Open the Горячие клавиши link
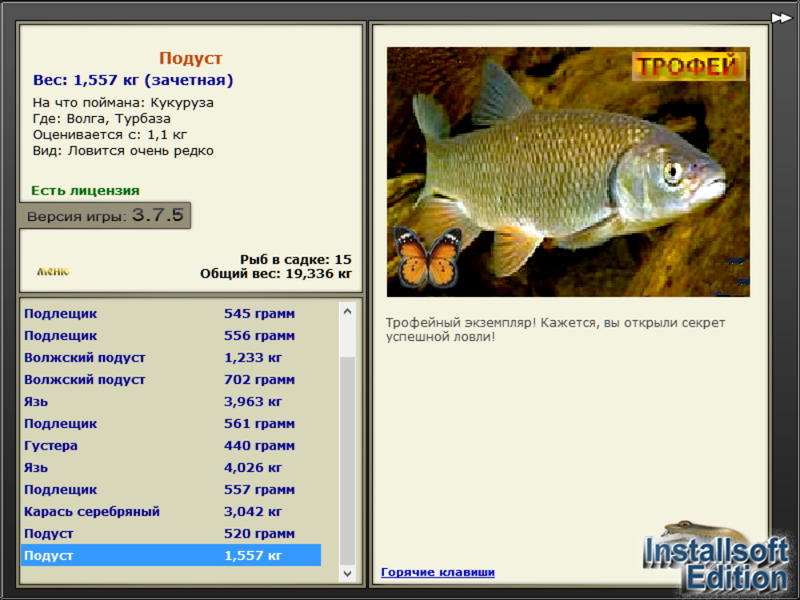Image resolution: width=800 pixels, height=600 pixels. coord(438,572)
